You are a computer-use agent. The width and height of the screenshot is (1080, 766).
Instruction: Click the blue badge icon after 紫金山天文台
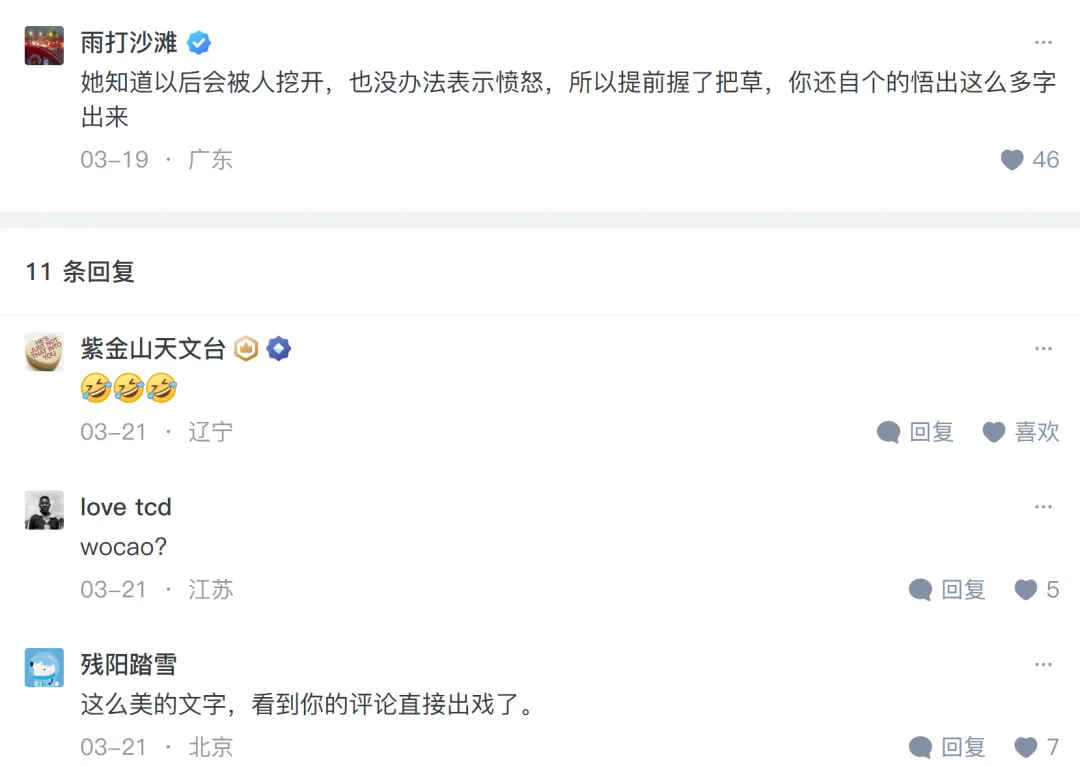click(x=279, y=349)
